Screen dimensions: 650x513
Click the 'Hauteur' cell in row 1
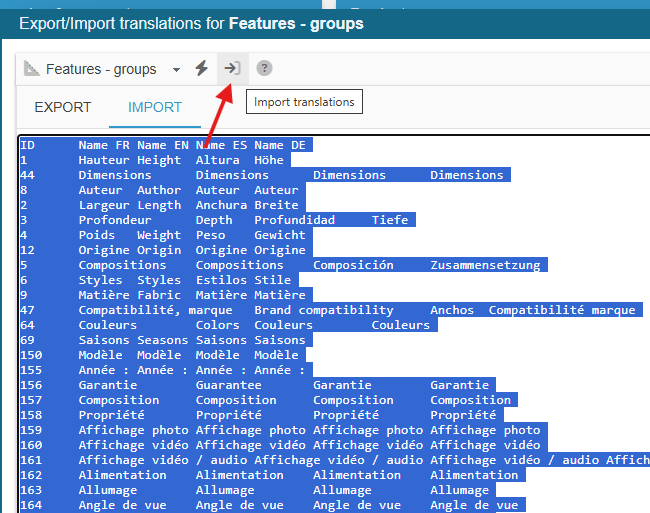pos(104,160)
